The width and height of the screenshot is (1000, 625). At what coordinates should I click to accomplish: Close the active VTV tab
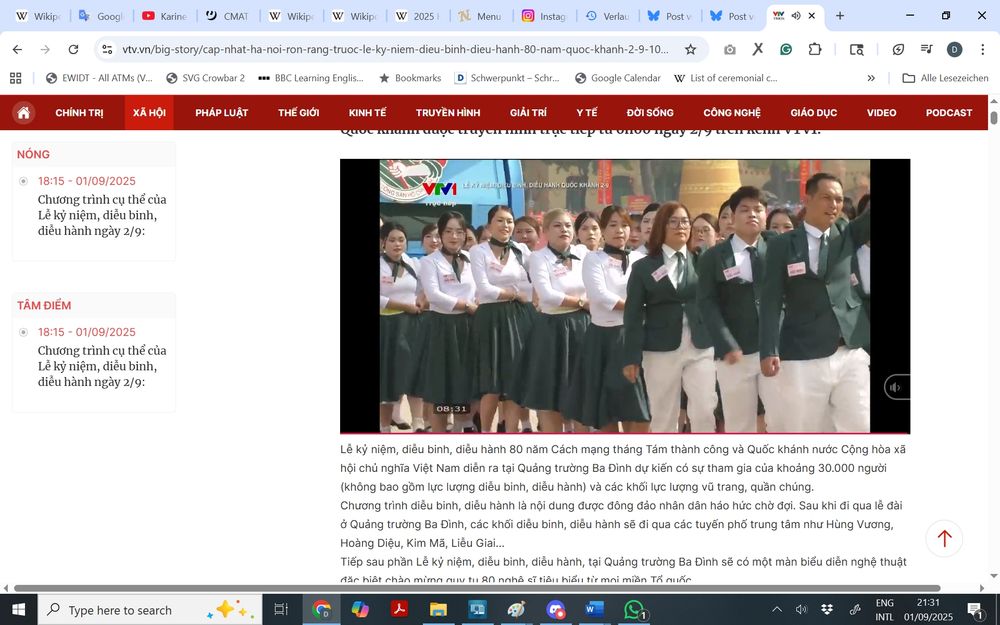click(x=812, y=16)
